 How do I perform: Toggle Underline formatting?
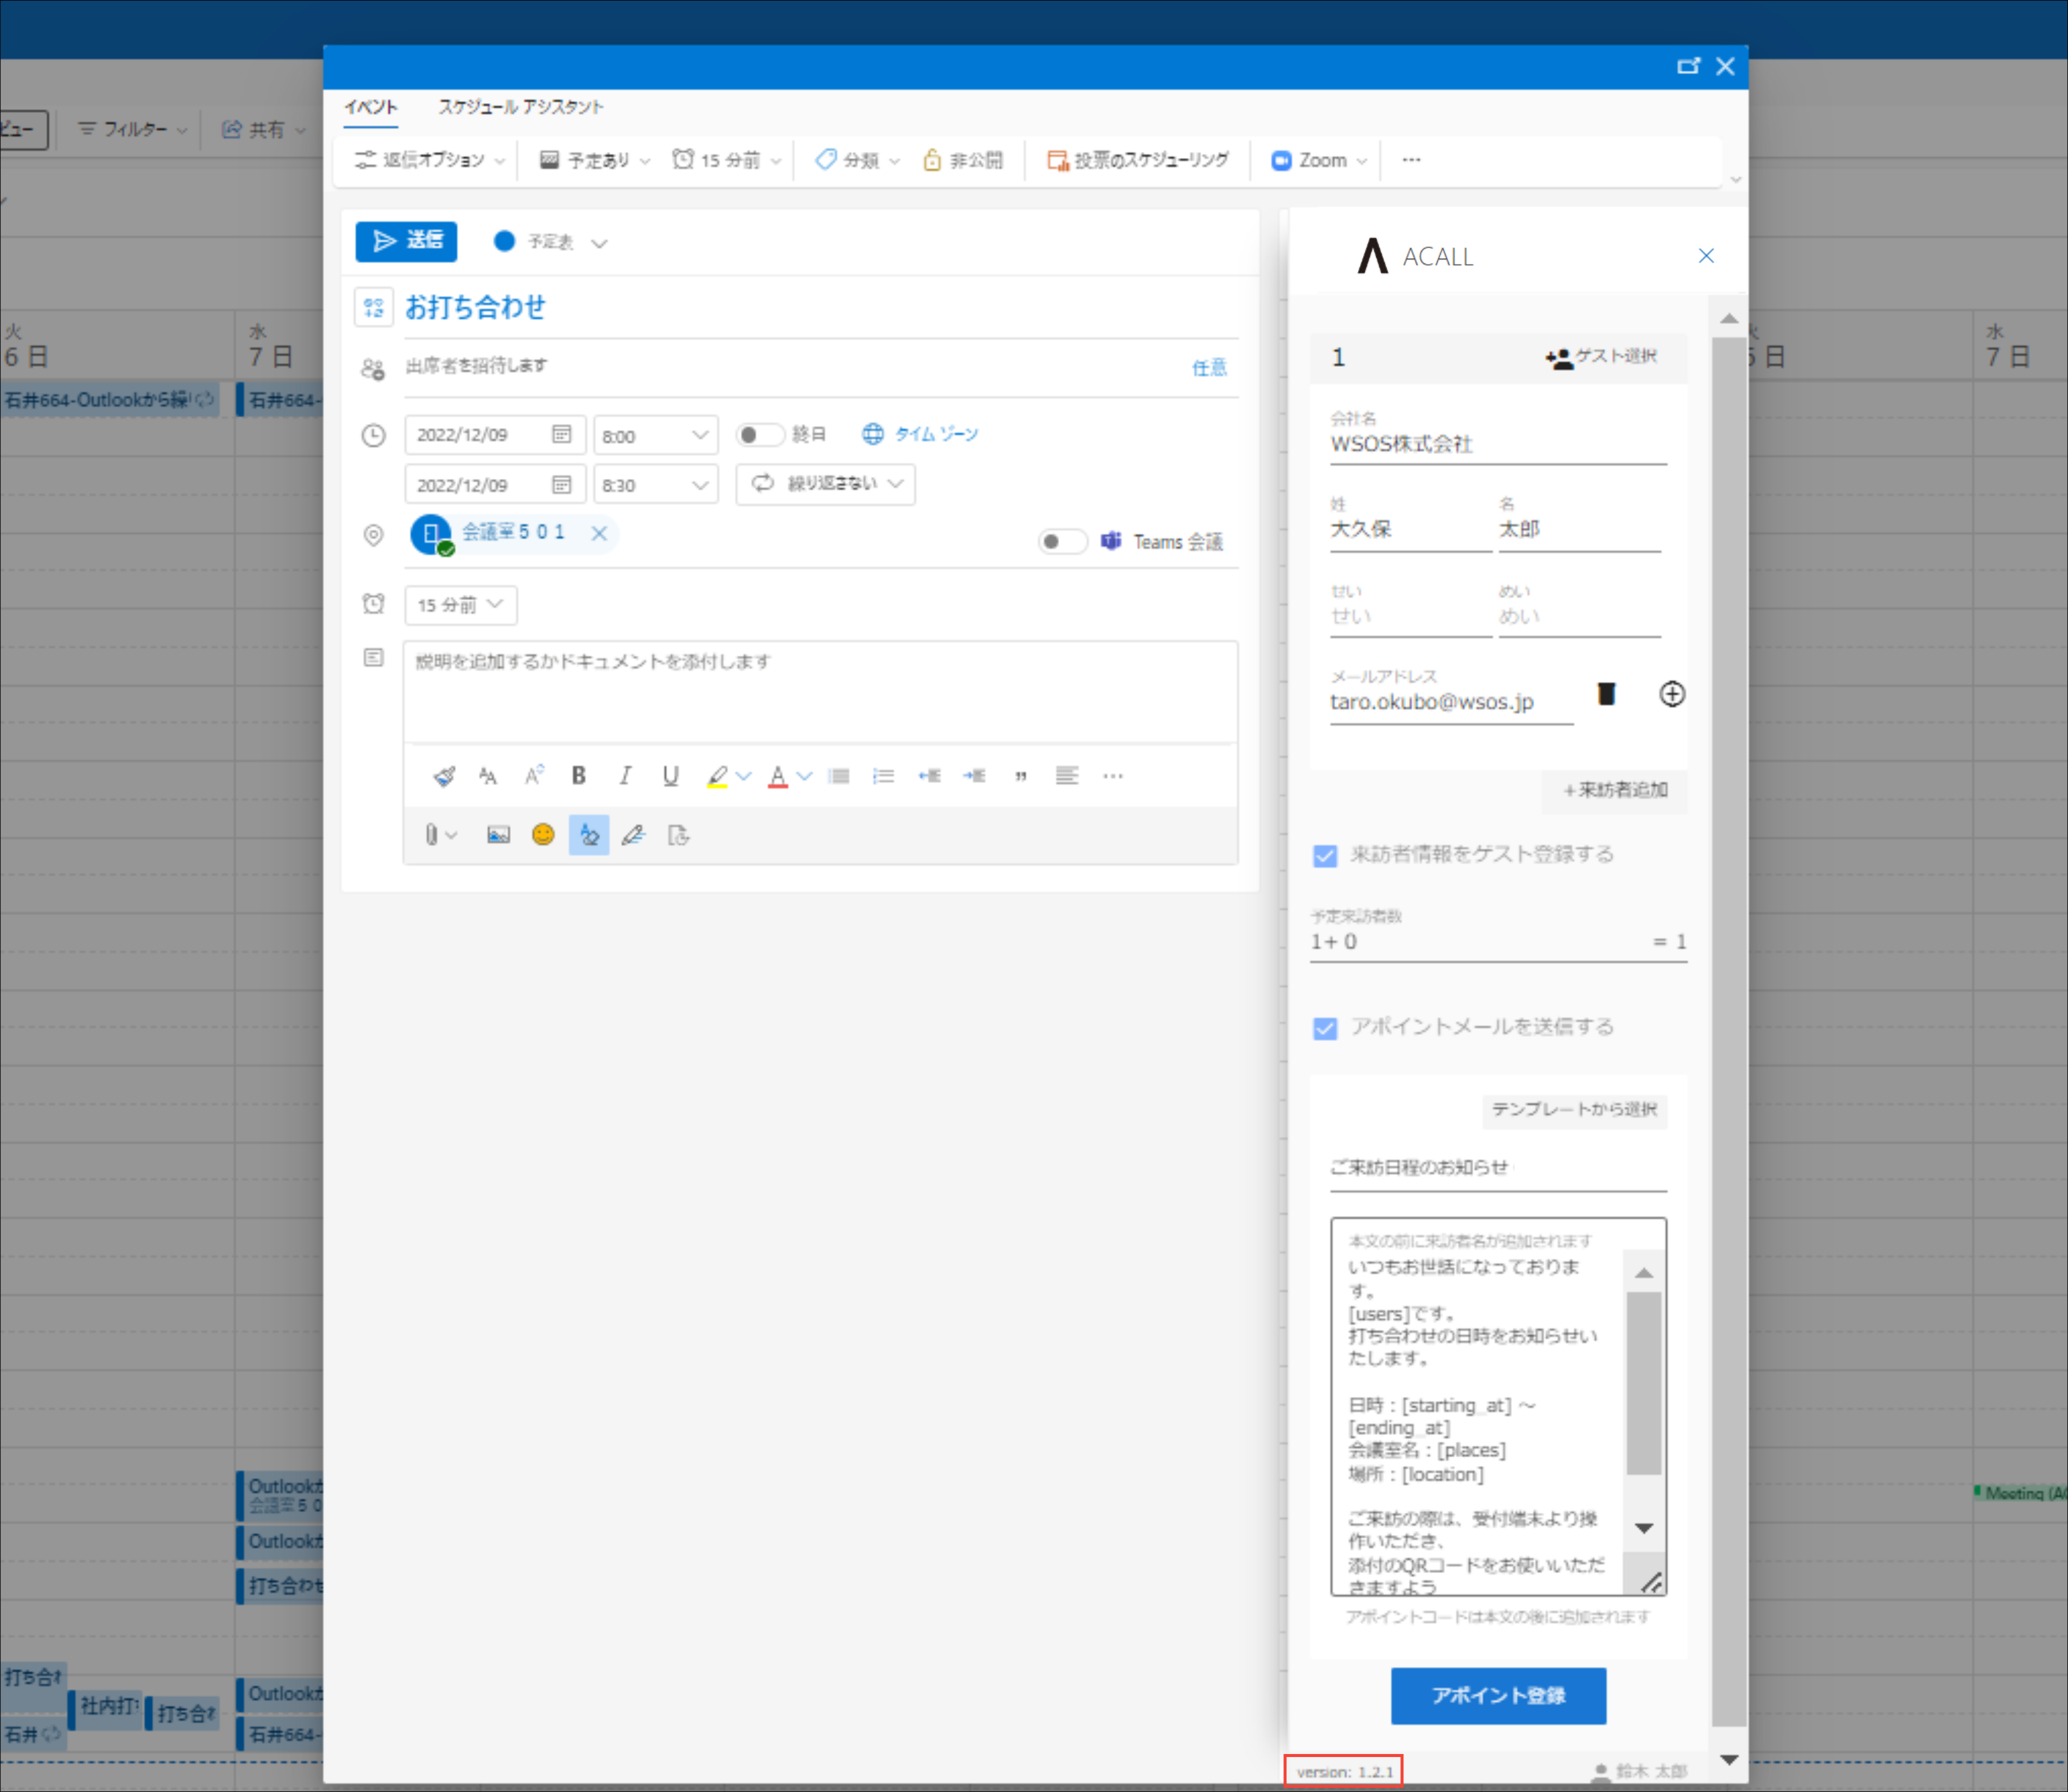pyautogui.click(x=671, y=776)
